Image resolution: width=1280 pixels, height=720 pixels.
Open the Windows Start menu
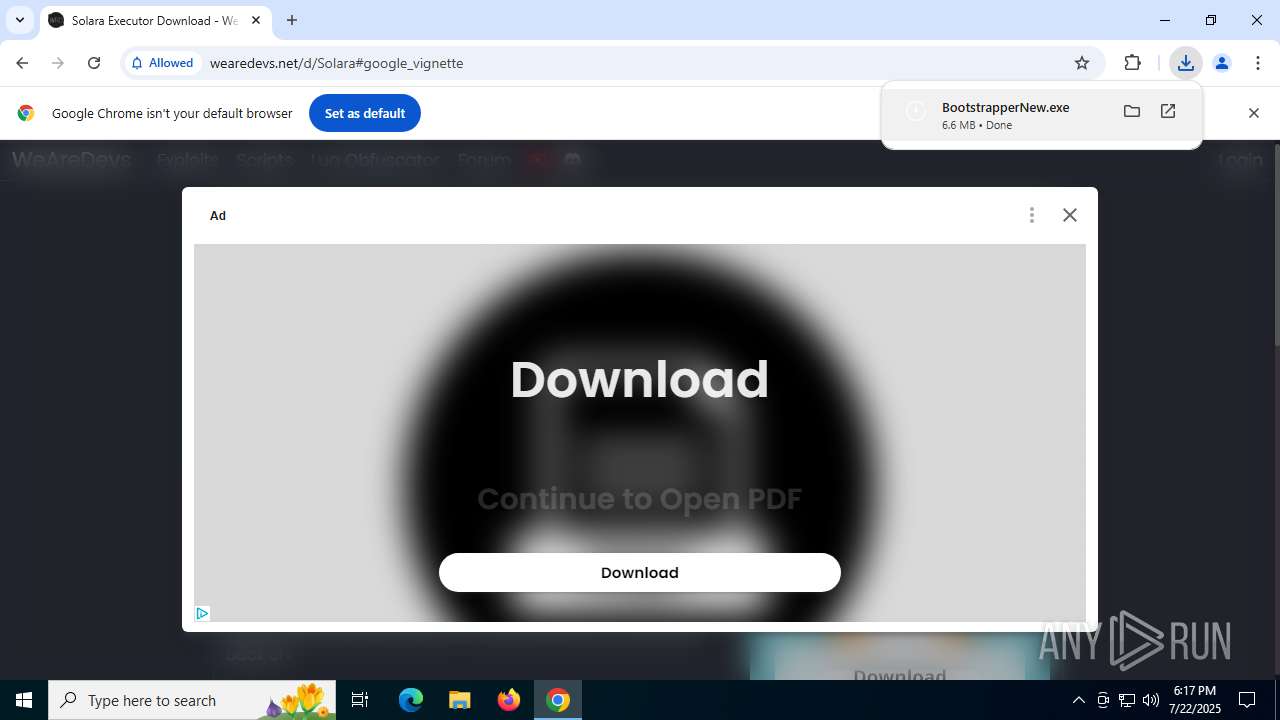pyautogui.click(x=24, y=700)
